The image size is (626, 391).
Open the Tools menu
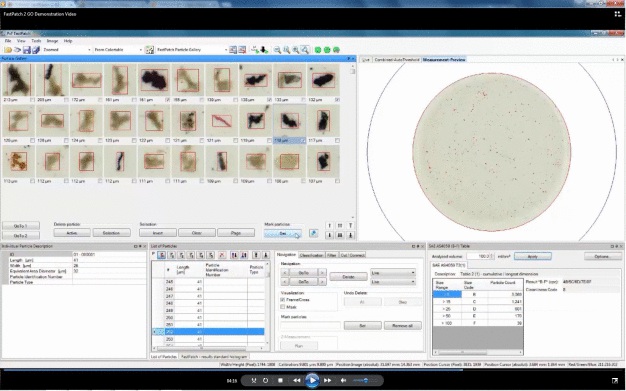pyautogui.click(x=36, y=41)
